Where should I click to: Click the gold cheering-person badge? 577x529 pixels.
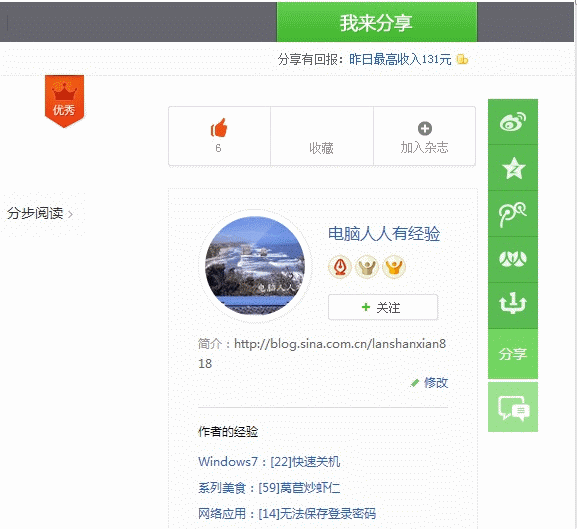394,267
